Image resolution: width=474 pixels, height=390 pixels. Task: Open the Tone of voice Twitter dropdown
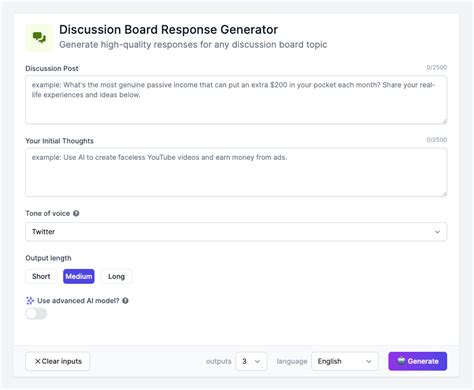click(236, 232)
